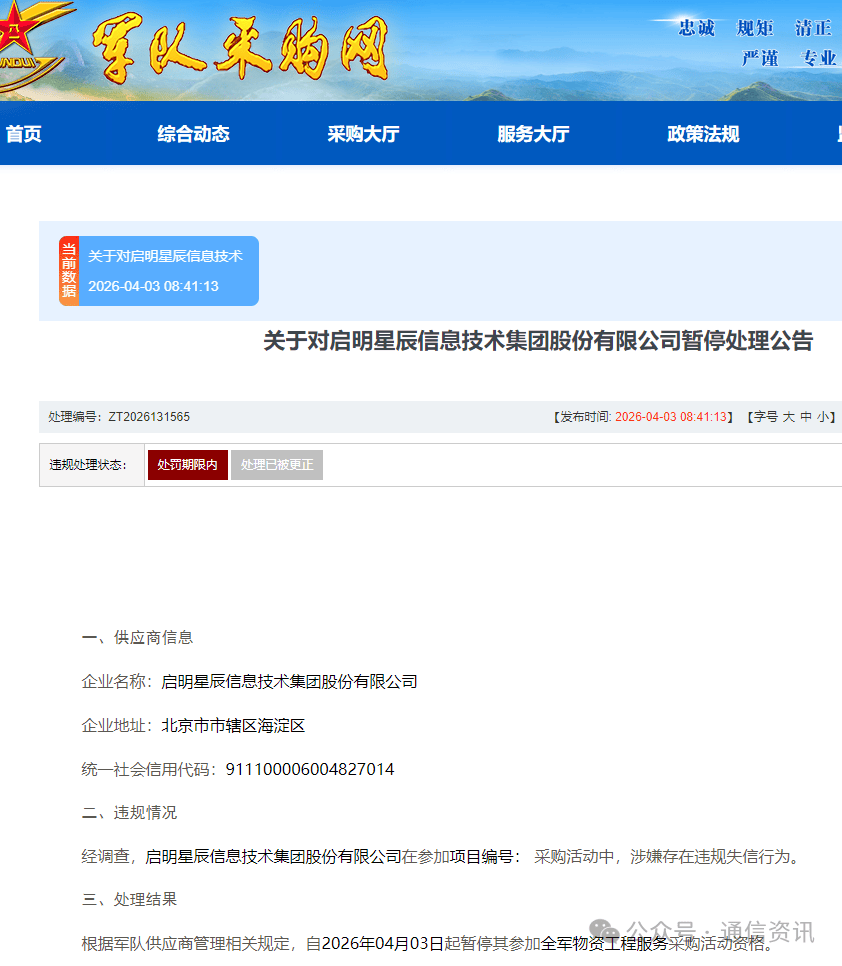Open the 首页 menu item
The image size is (842, 966).
[x=23, y=133]
